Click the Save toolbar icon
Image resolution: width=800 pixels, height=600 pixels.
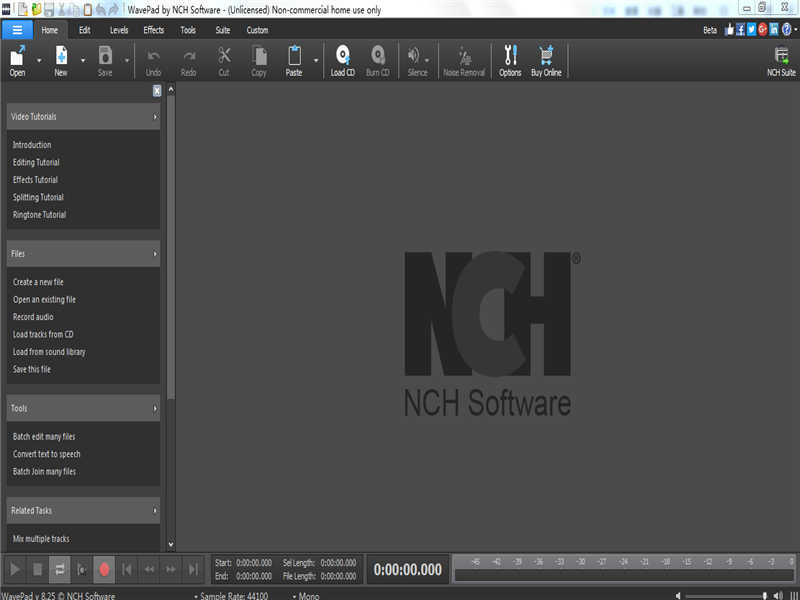click(105, 61)
